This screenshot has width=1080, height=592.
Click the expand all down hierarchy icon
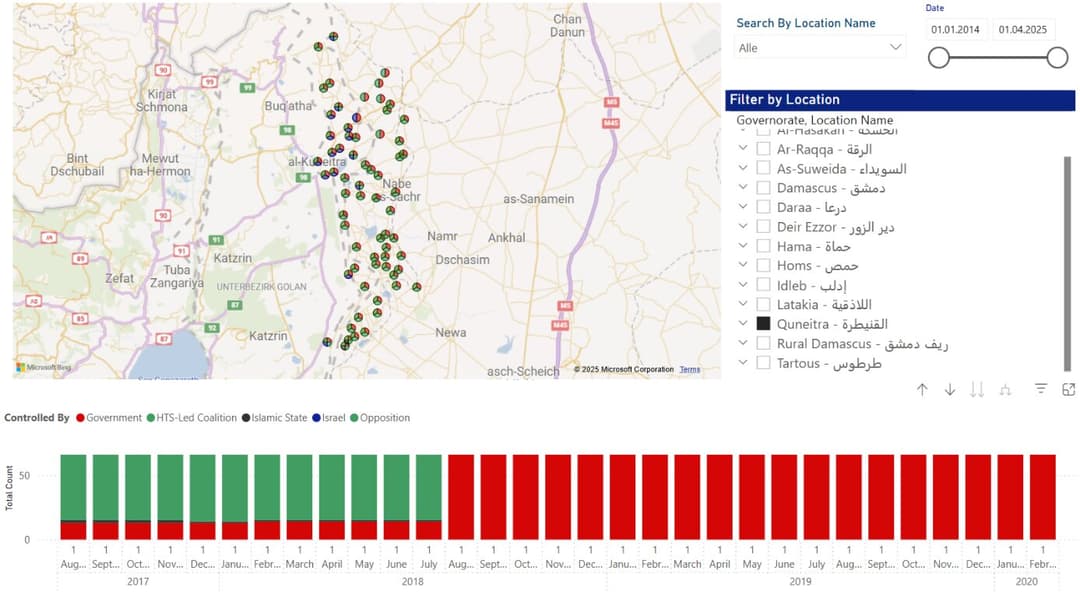click(1005, 389)
